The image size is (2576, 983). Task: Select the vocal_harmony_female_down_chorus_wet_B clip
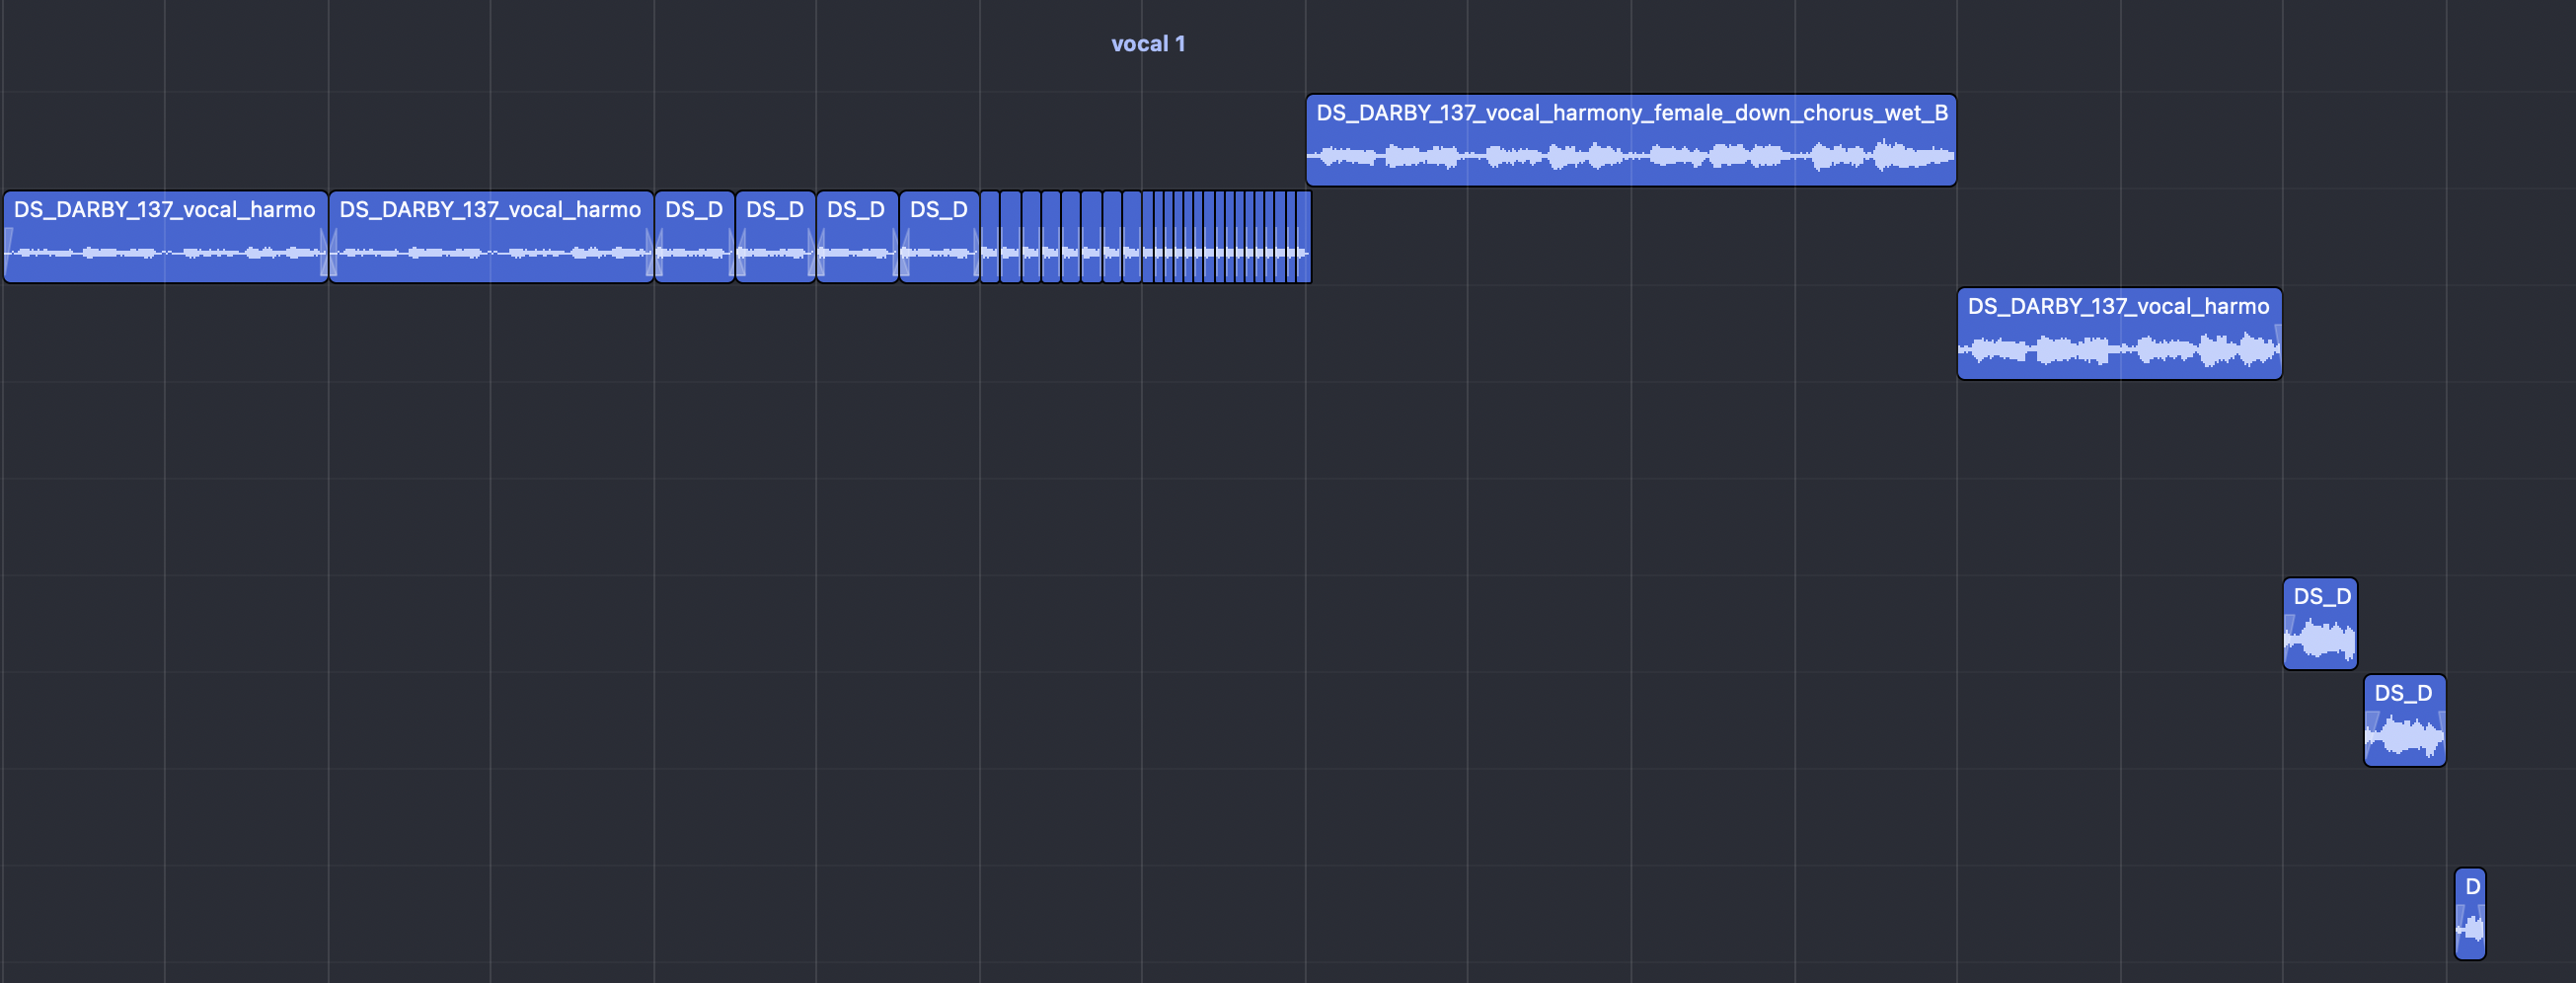[x=1631, y=140]
